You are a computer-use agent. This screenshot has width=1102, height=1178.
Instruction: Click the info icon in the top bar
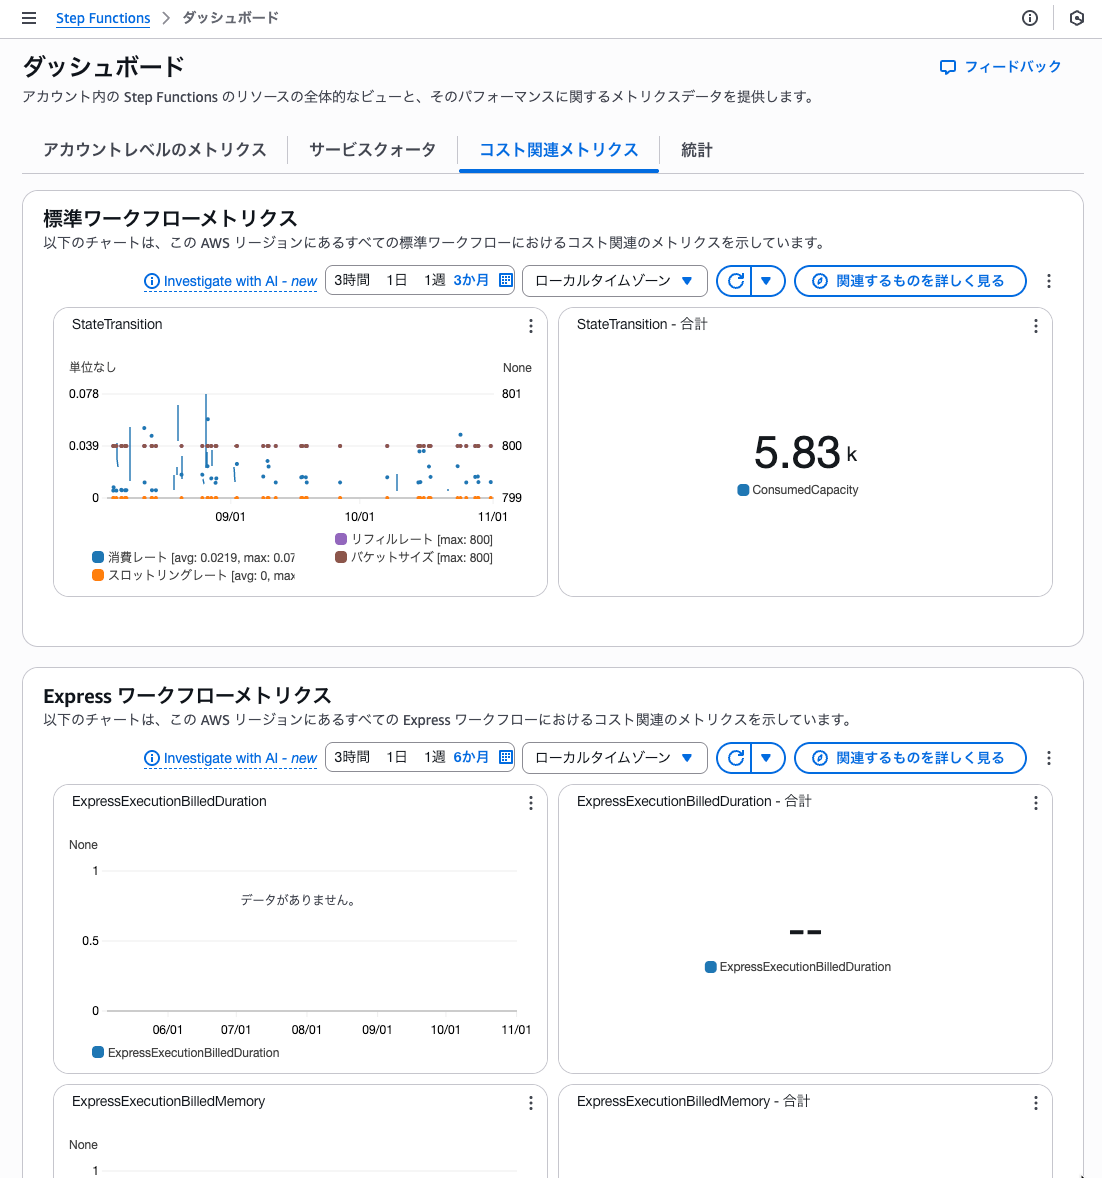(x=1029, y=17)
